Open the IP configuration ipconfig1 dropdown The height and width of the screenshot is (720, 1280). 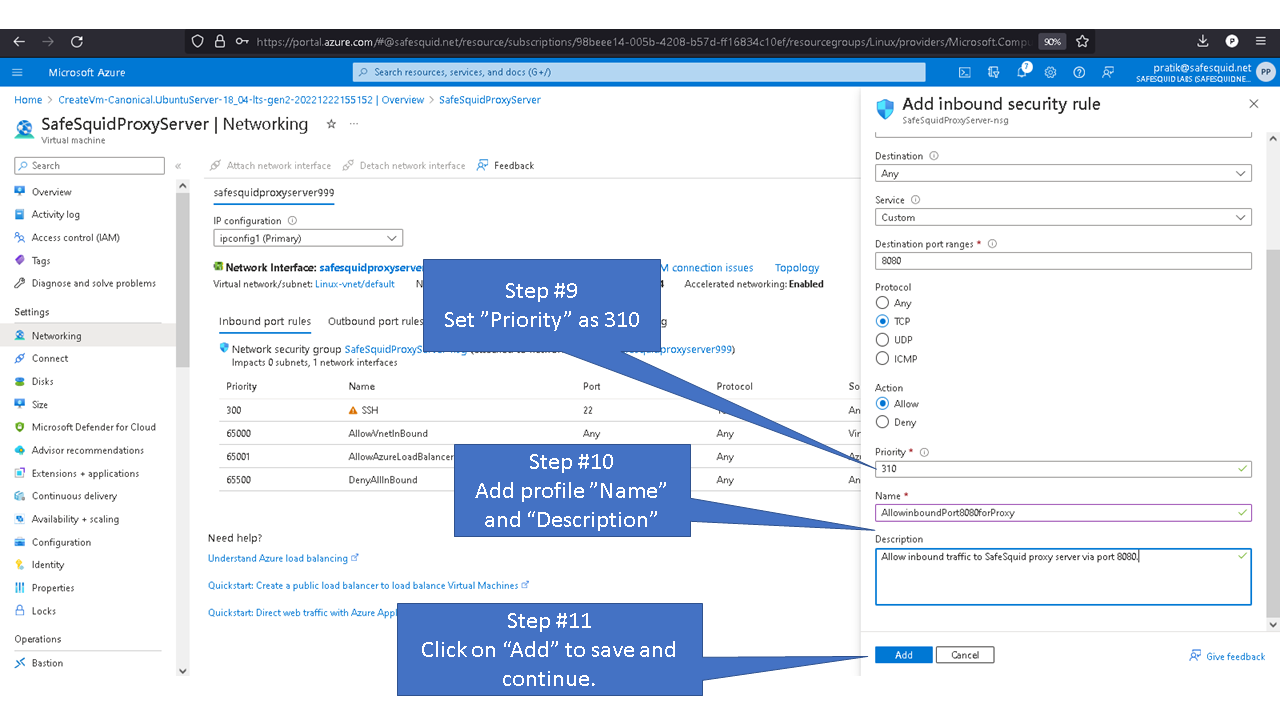click(308, 238)
